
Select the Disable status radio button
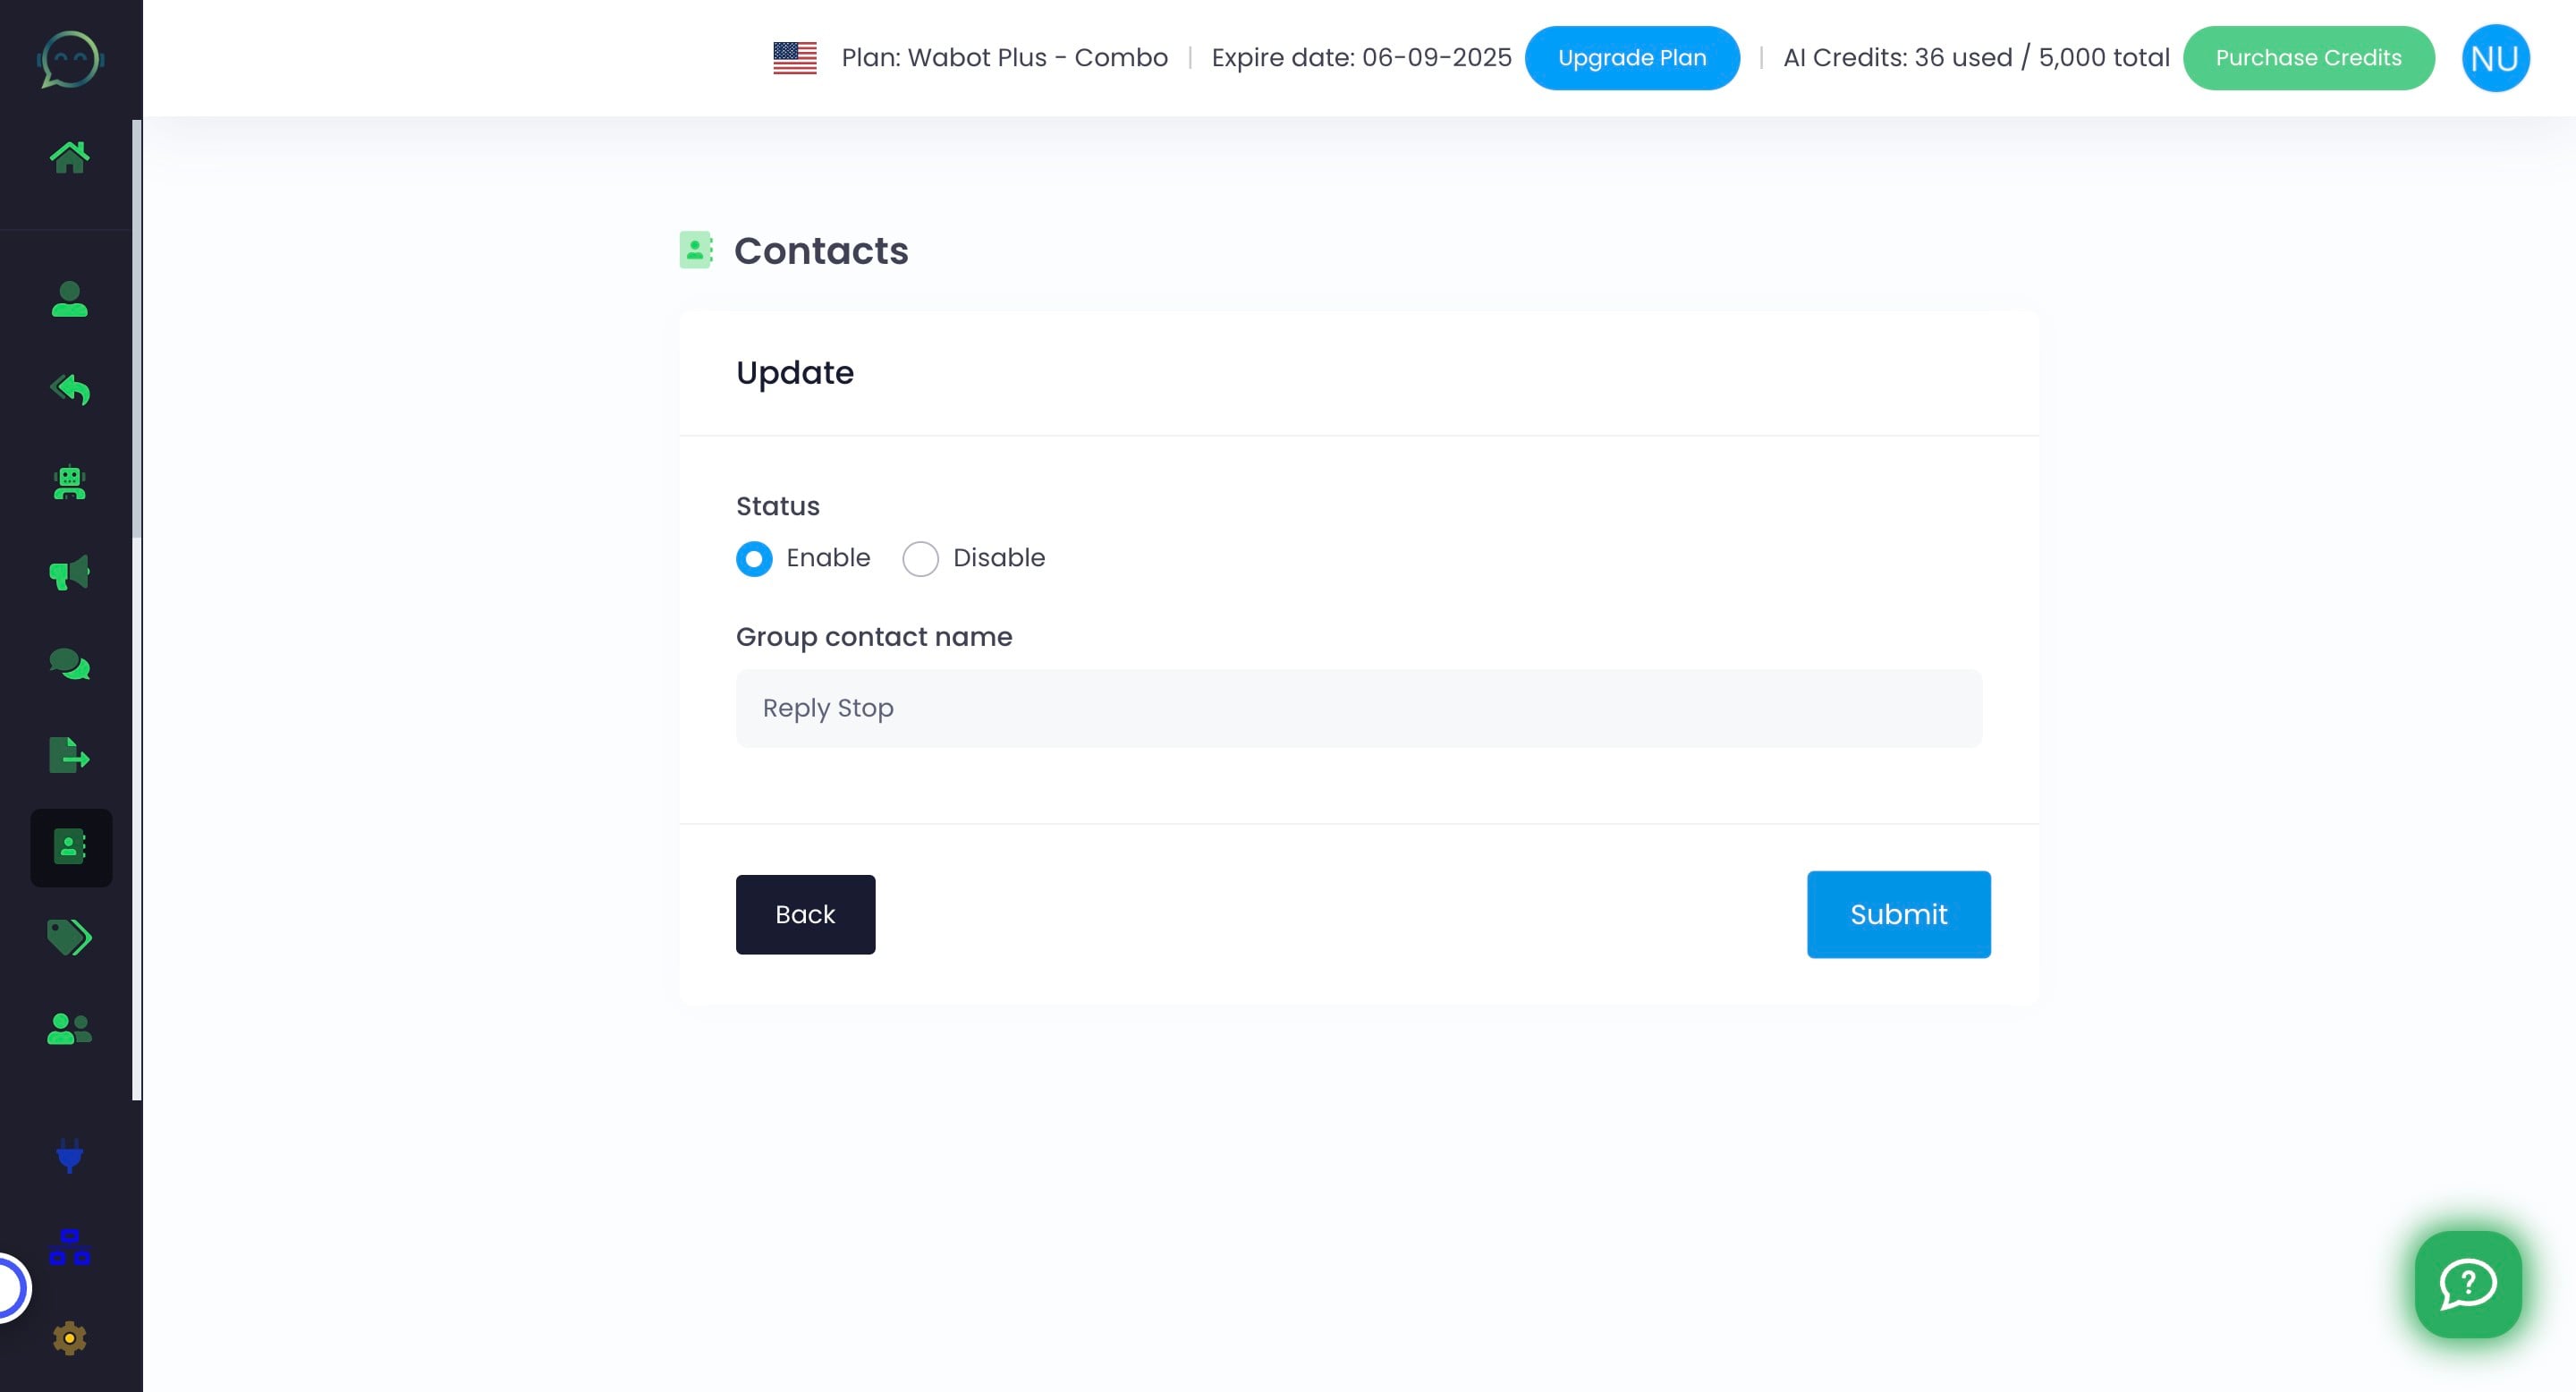pos(920,558)
